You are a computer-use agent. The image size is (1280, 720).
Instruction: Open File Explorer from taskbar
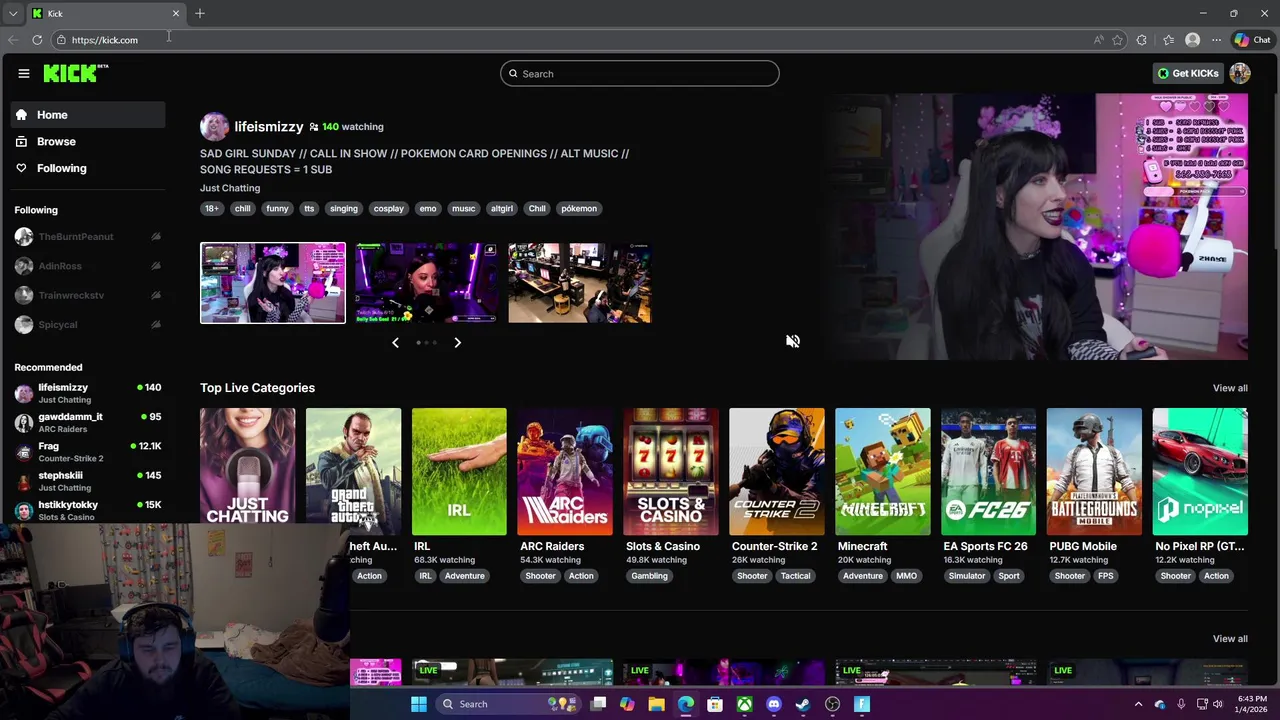pos(657,704)
